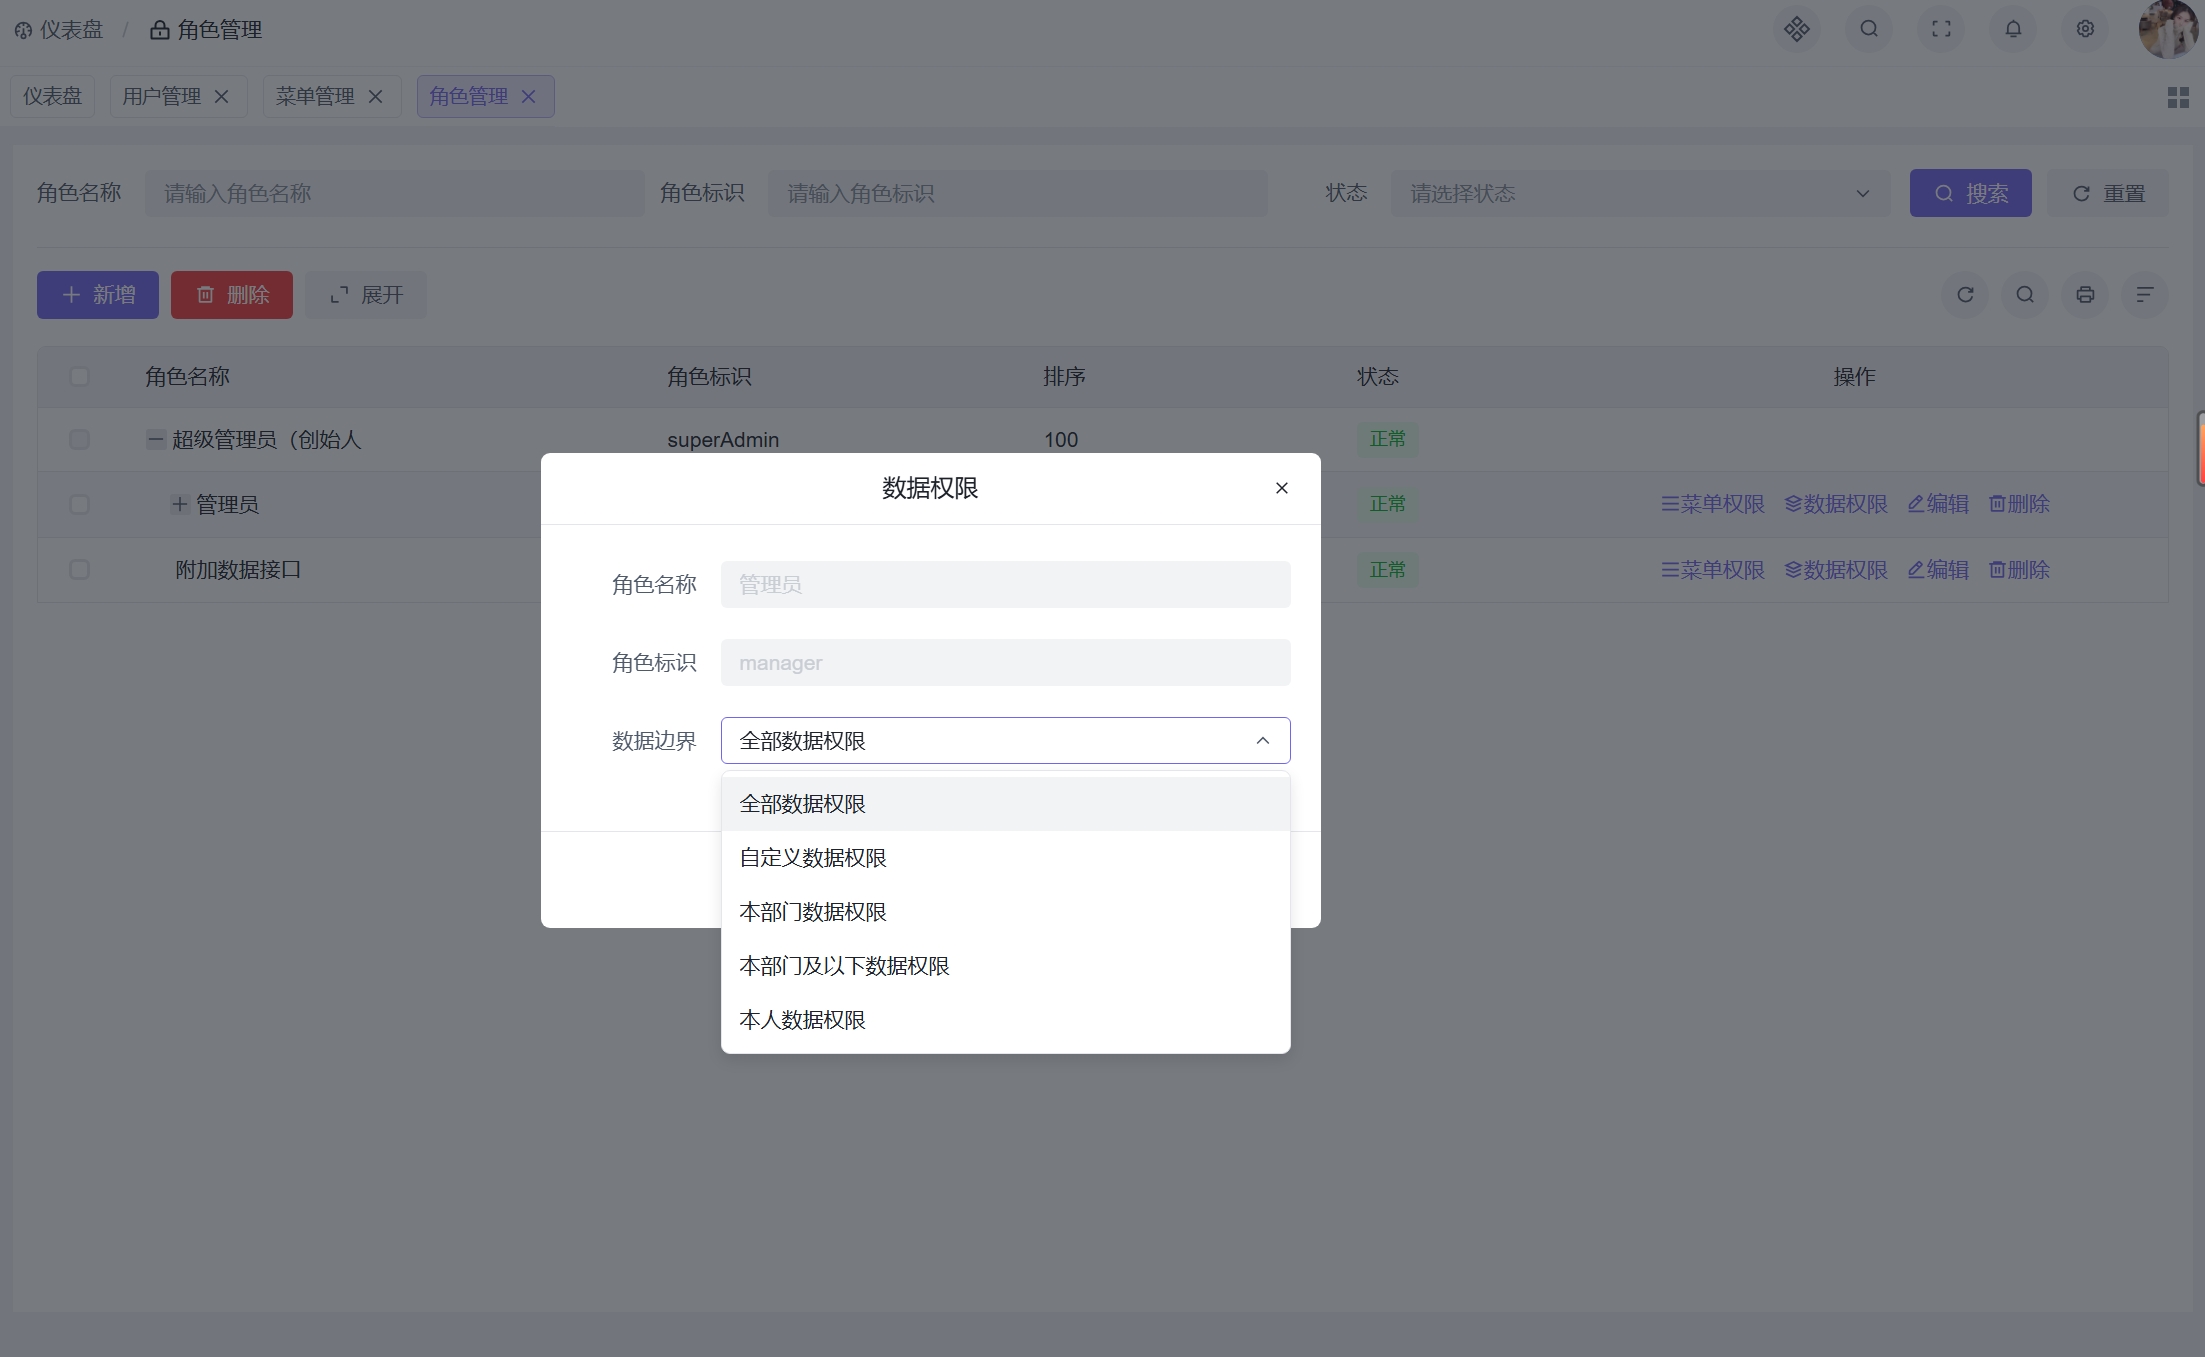Check the checkbox for 附加数据接口 row
This screenshot has width=2205, height=1357.
79,569
